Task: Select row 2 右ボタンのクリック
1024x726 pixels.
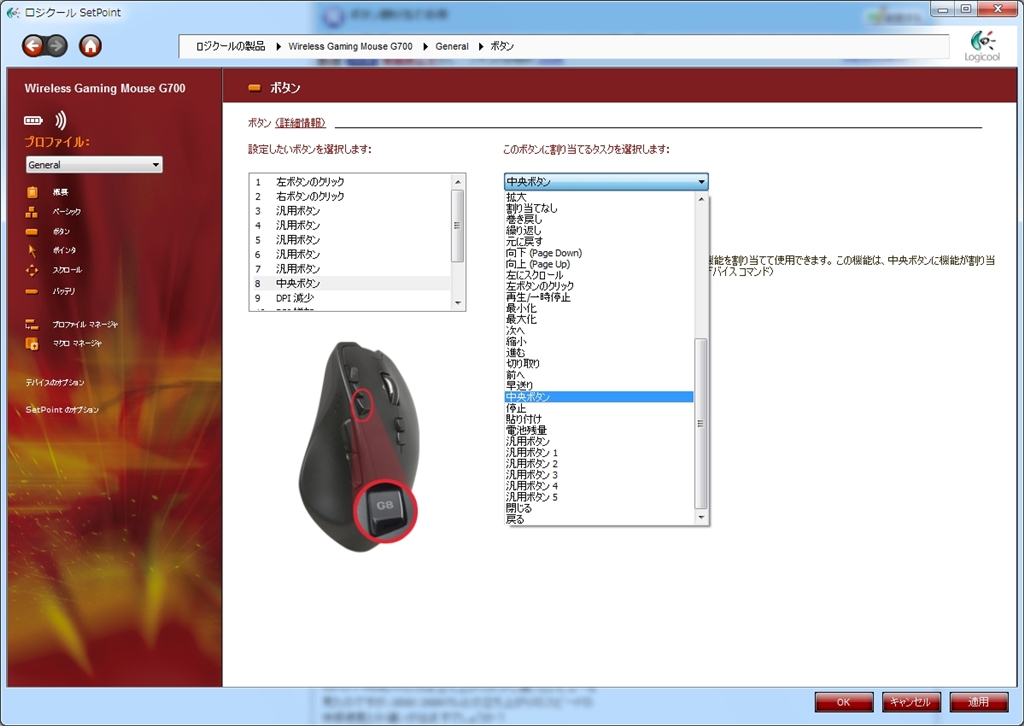Action: tap(351, 196)
